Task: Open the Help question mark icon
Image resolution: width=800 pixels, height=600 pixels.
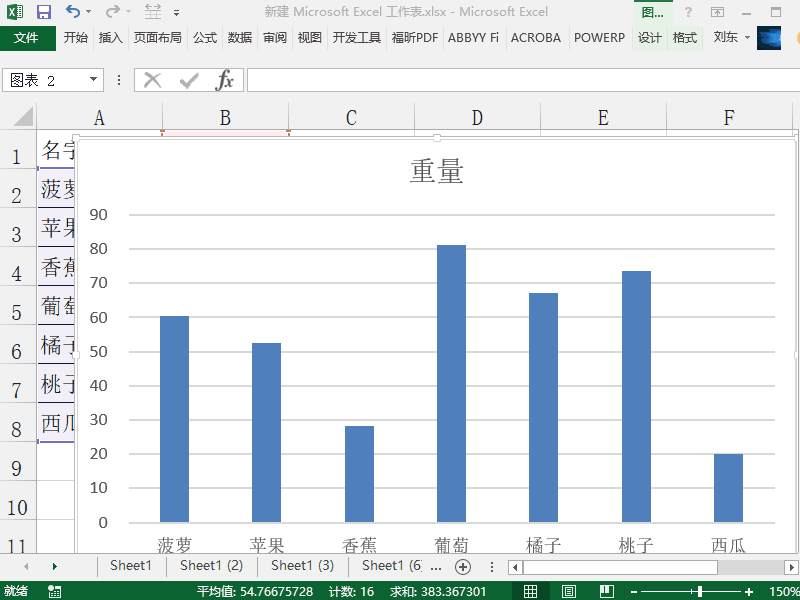Action: tap(688, 12)
